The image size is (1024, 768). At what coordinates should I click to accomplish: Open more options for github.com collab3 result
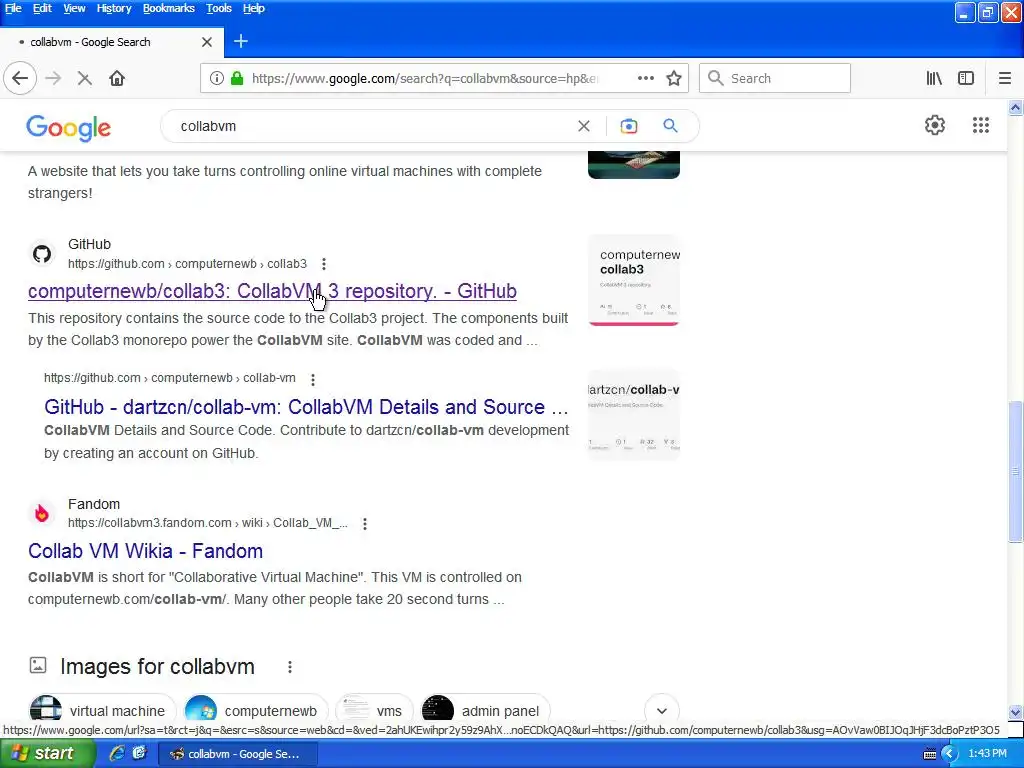click(x=324, y=264)
